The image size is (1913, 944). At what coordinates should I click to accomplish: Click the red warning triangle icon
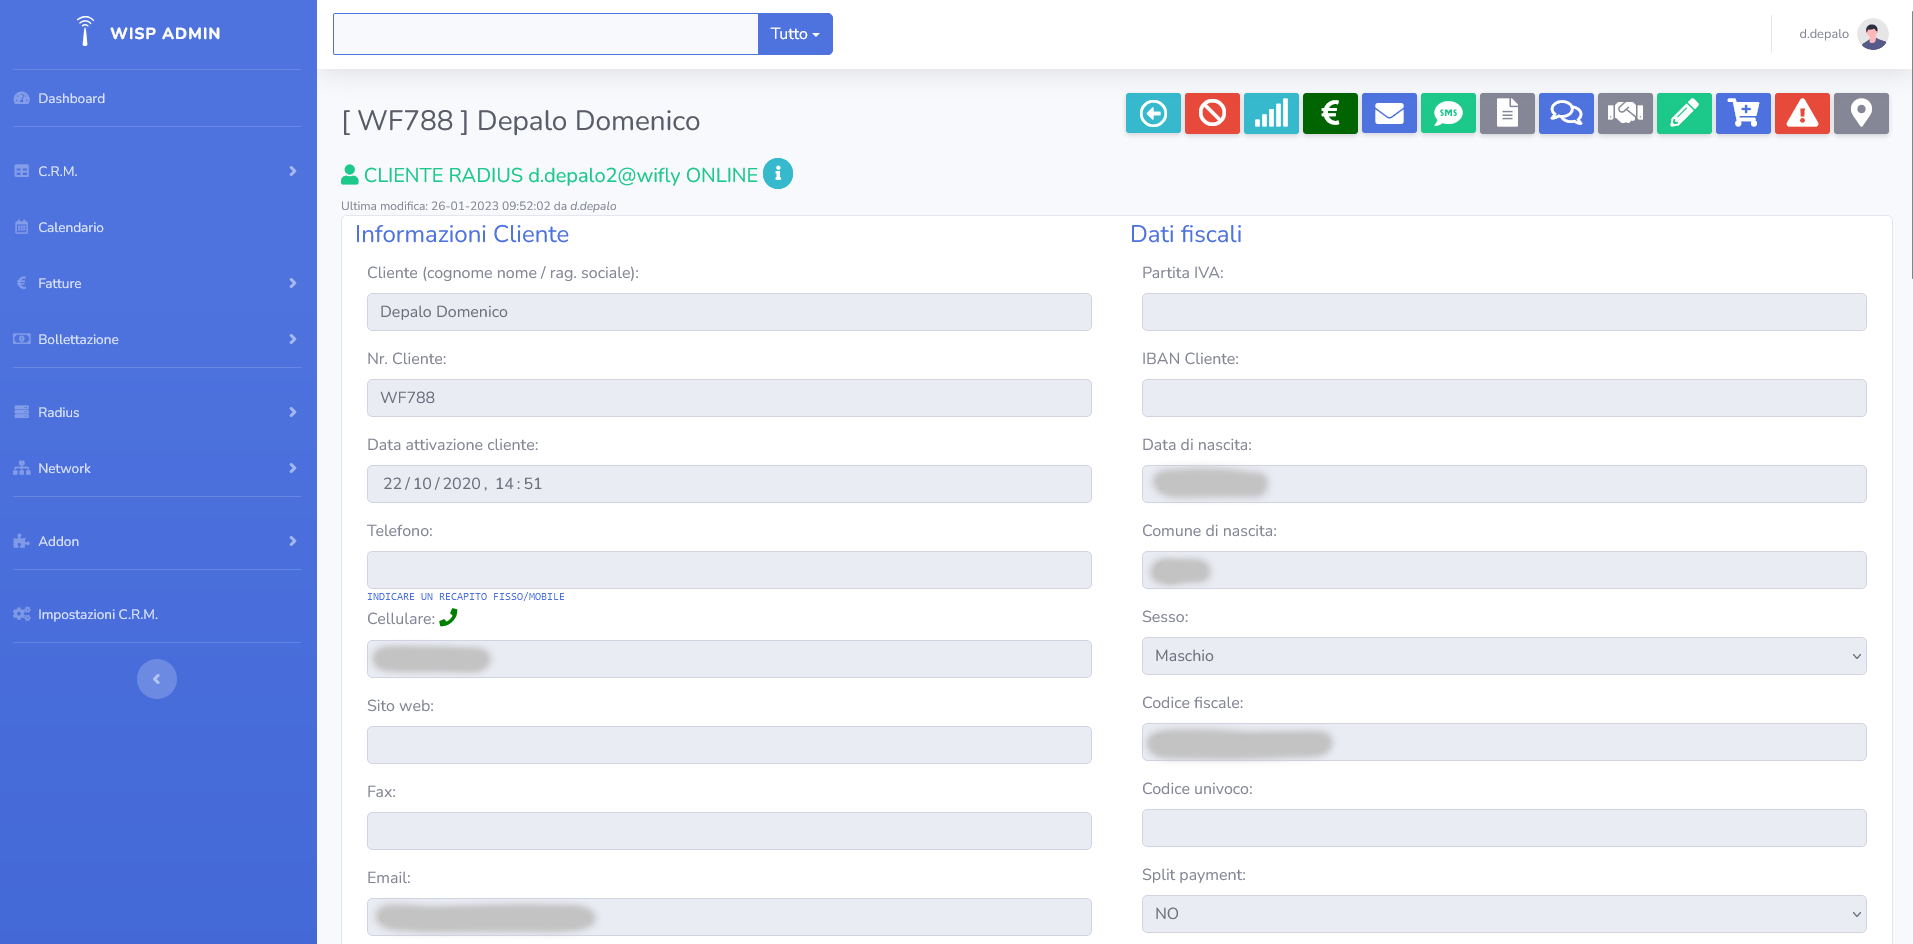coord(1802,114)
